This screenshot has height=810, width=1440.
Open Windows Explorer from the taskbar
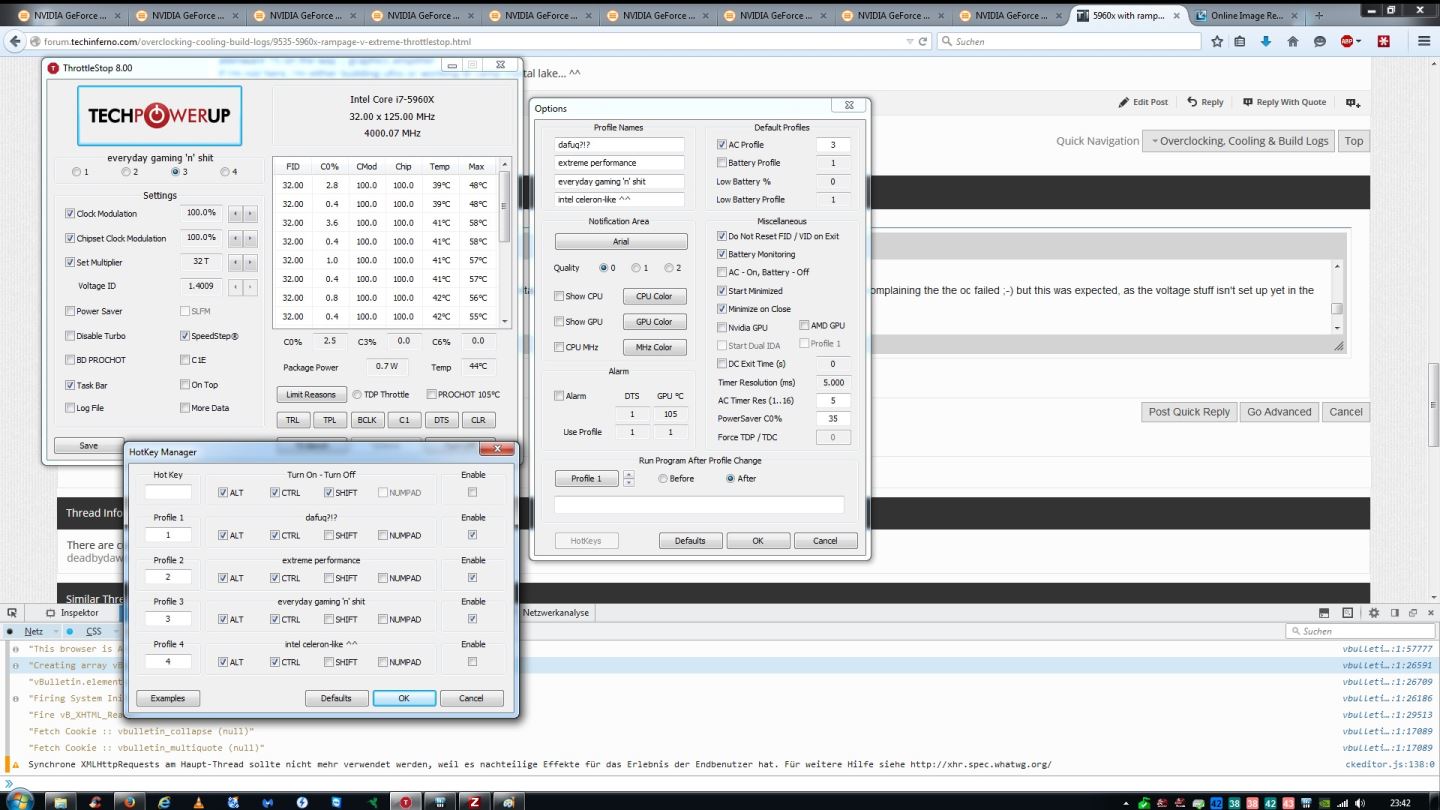pyautogui.click(x=62, y=801)
